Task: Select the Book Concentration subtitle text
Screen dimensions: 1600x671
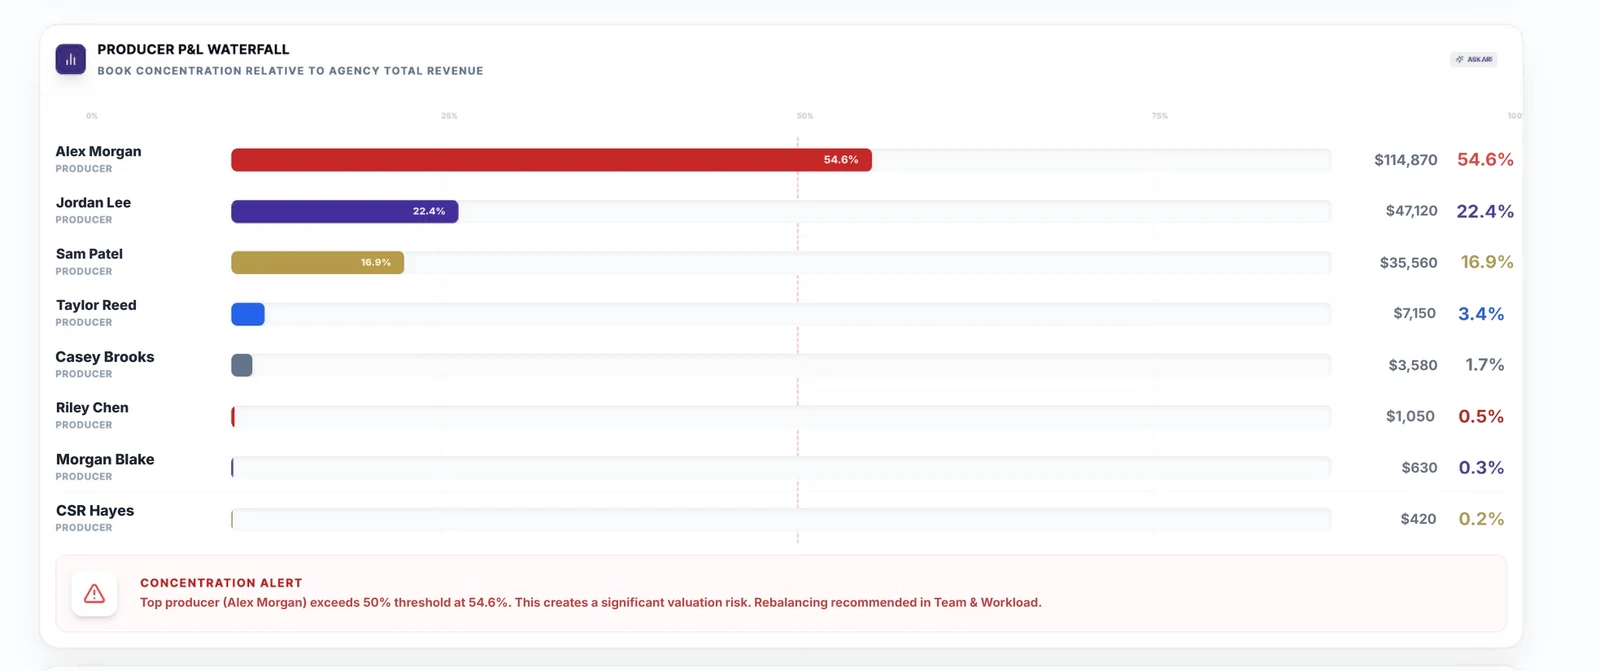Action: [x=290, y=71]
